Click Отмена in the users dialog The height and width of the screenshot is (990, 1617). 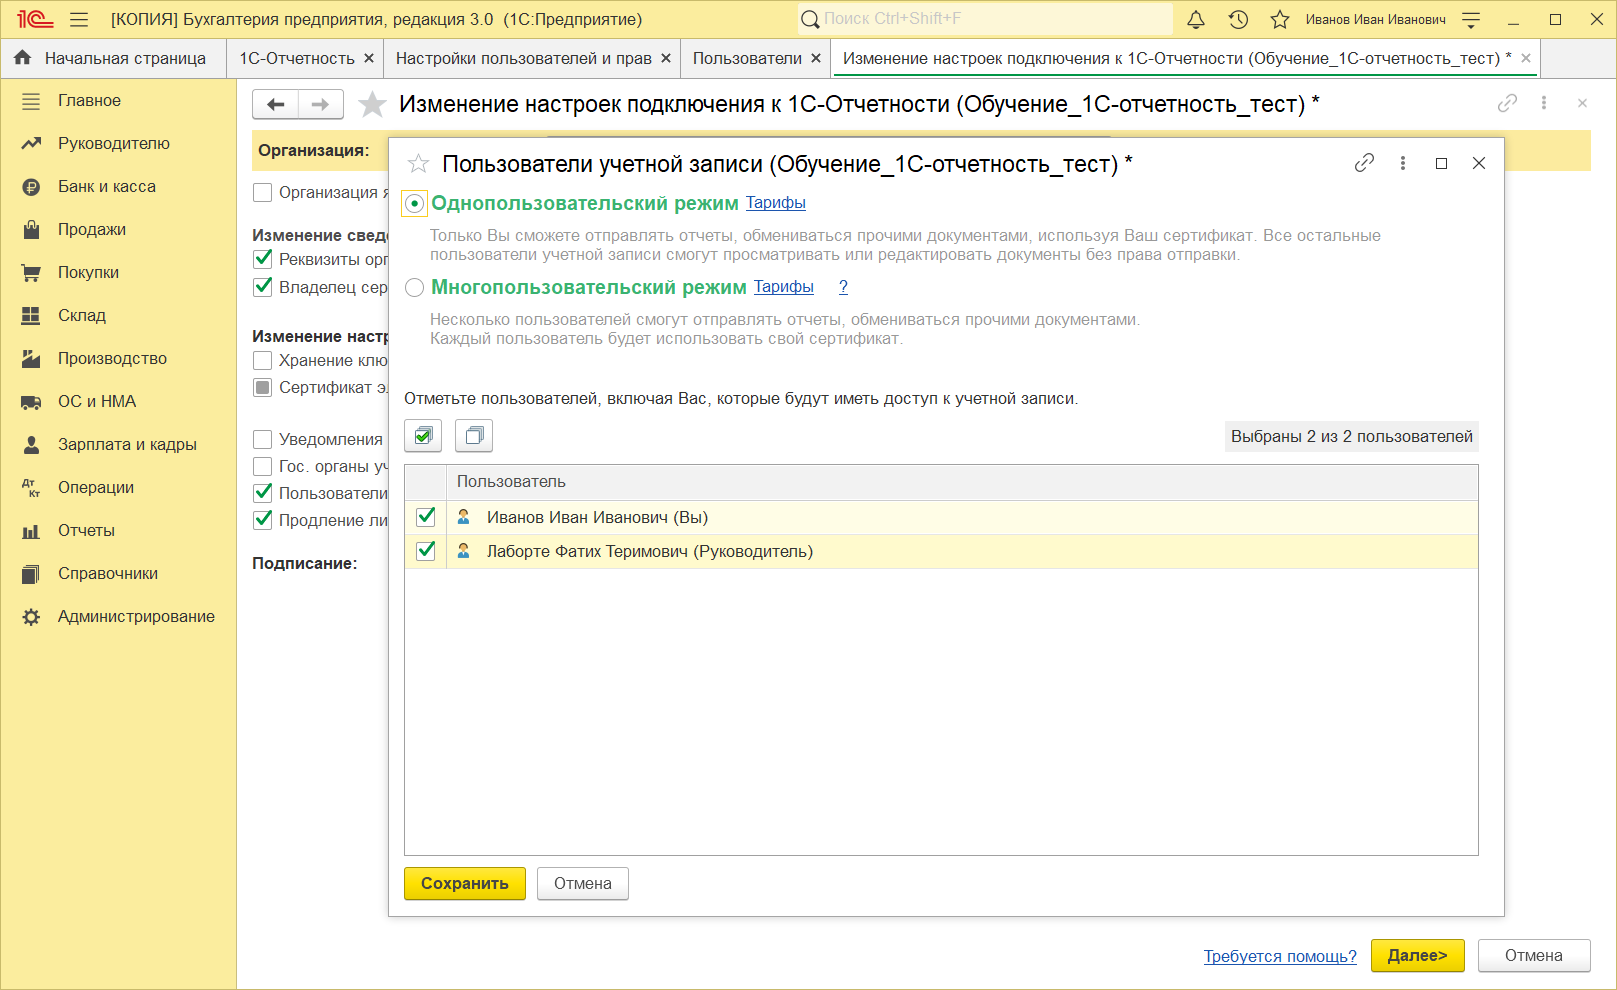coord(583,884)
